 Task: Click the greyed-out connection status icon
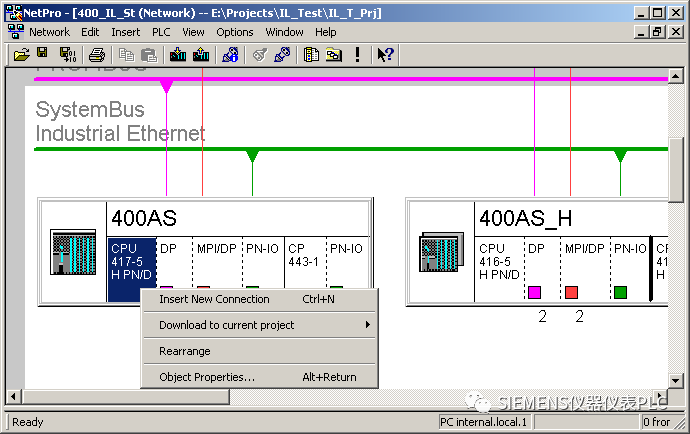point(260,55)
